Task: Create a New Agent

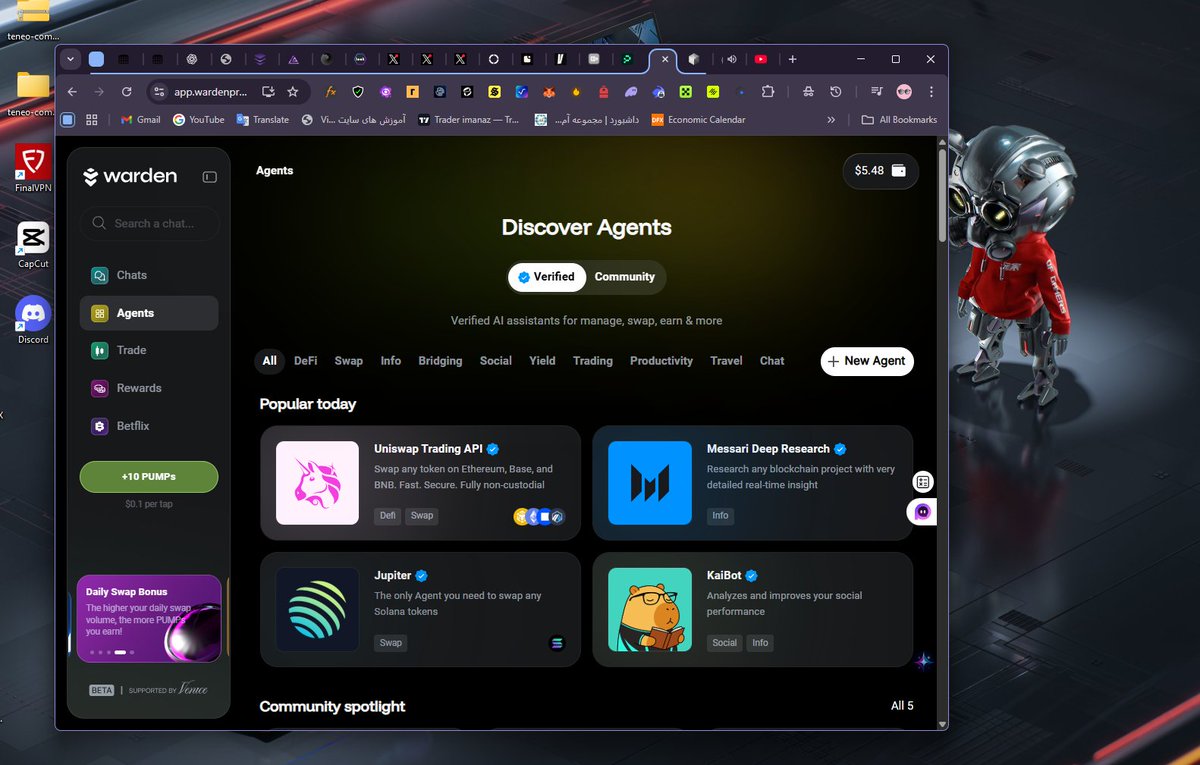Action: tap(867, 361)
